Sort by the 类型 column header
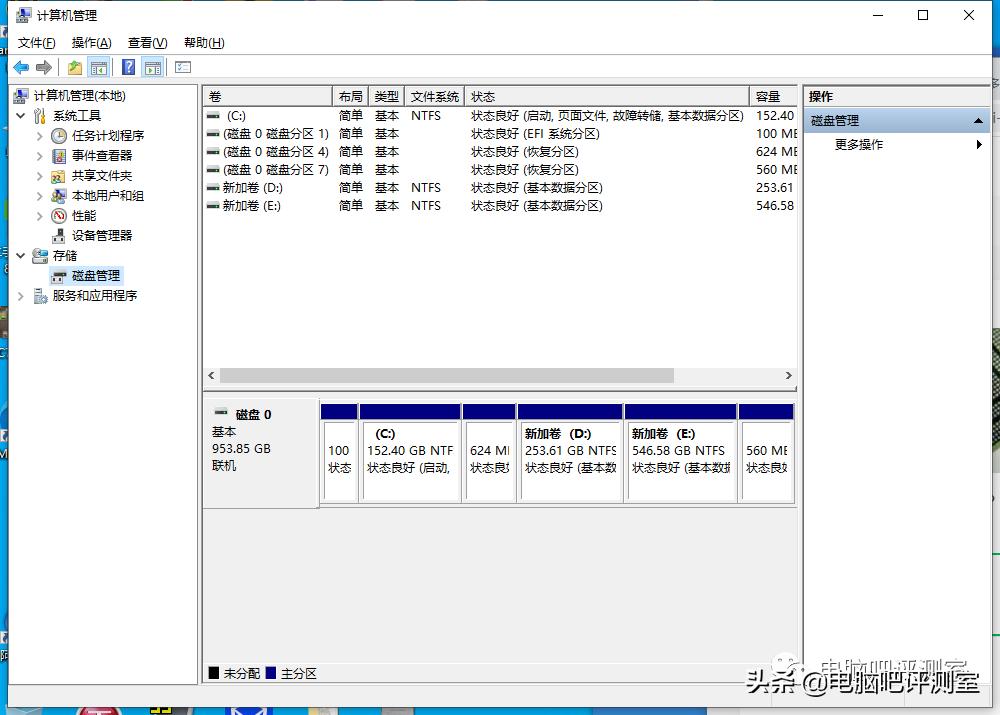 (x=386, y=96)
